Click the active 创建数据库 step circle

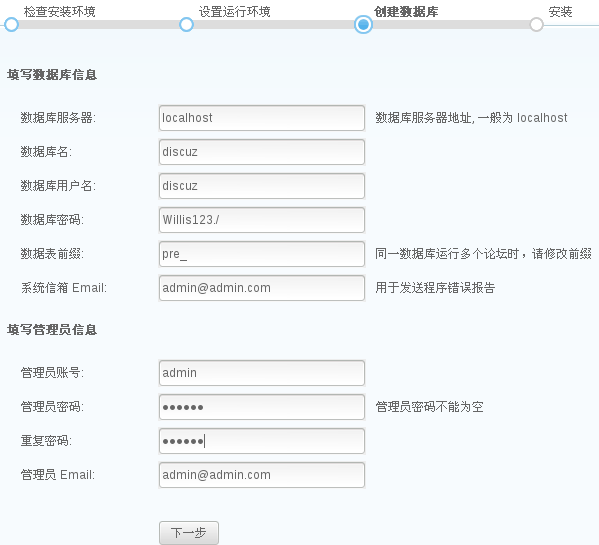tap(363, 24)
